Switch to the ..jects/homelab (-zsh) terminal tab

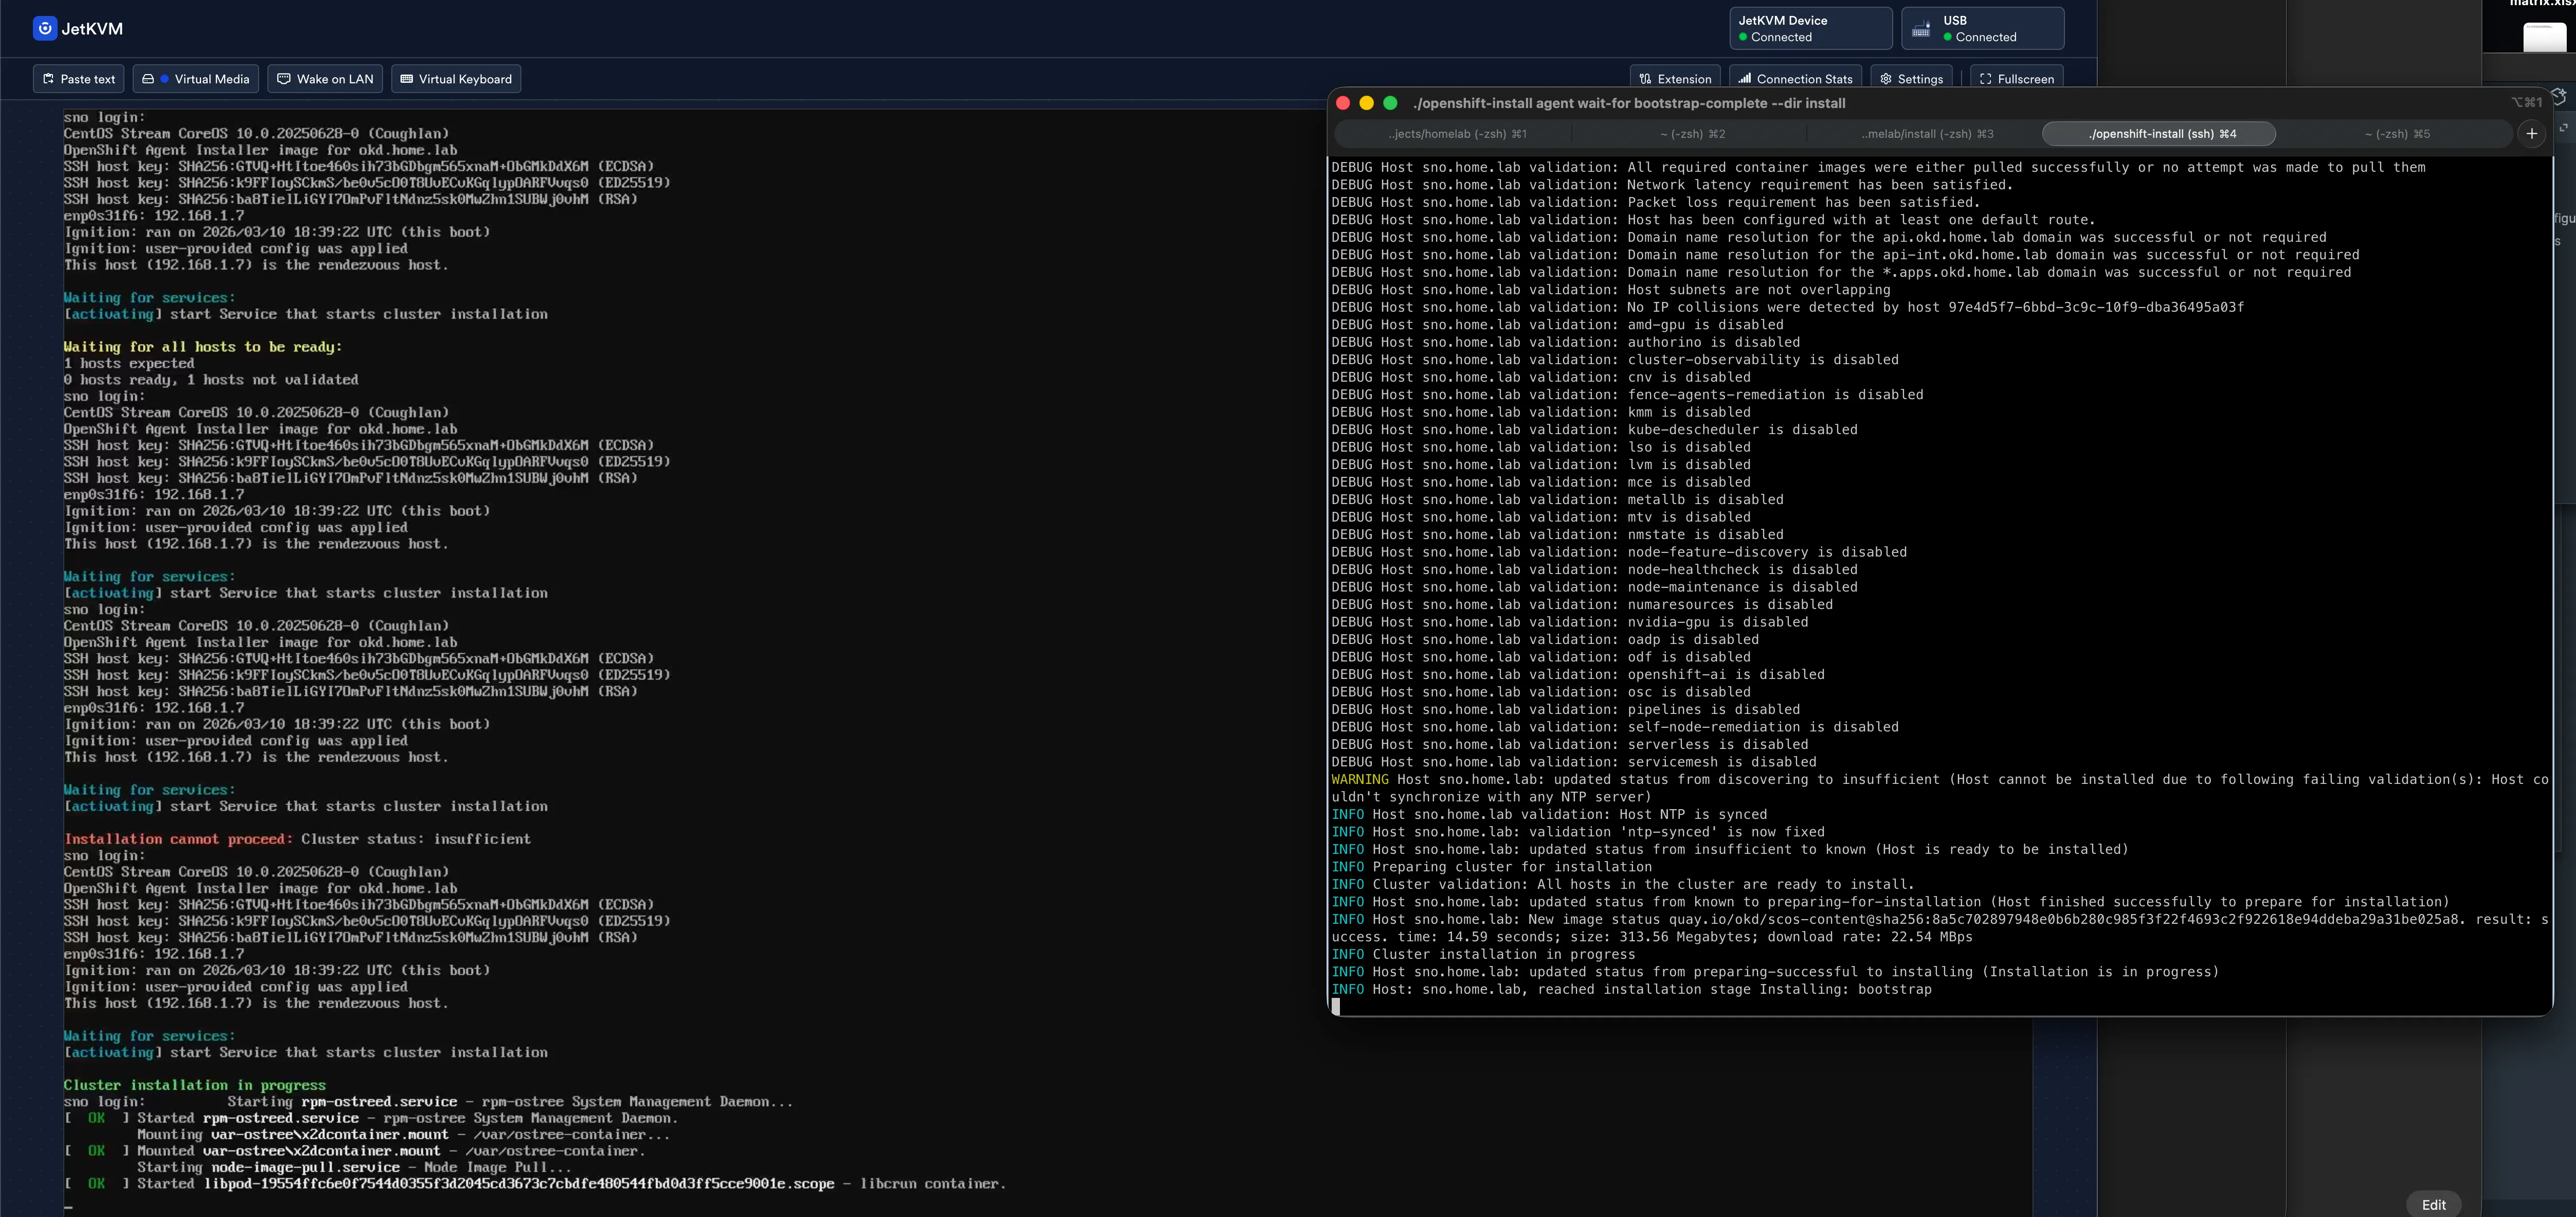click(1456, 134)
